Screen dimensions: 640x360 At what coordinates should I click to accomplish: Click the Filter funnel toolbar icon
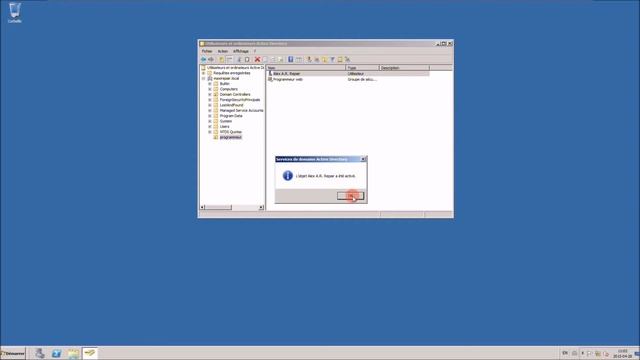pos(332,60)
